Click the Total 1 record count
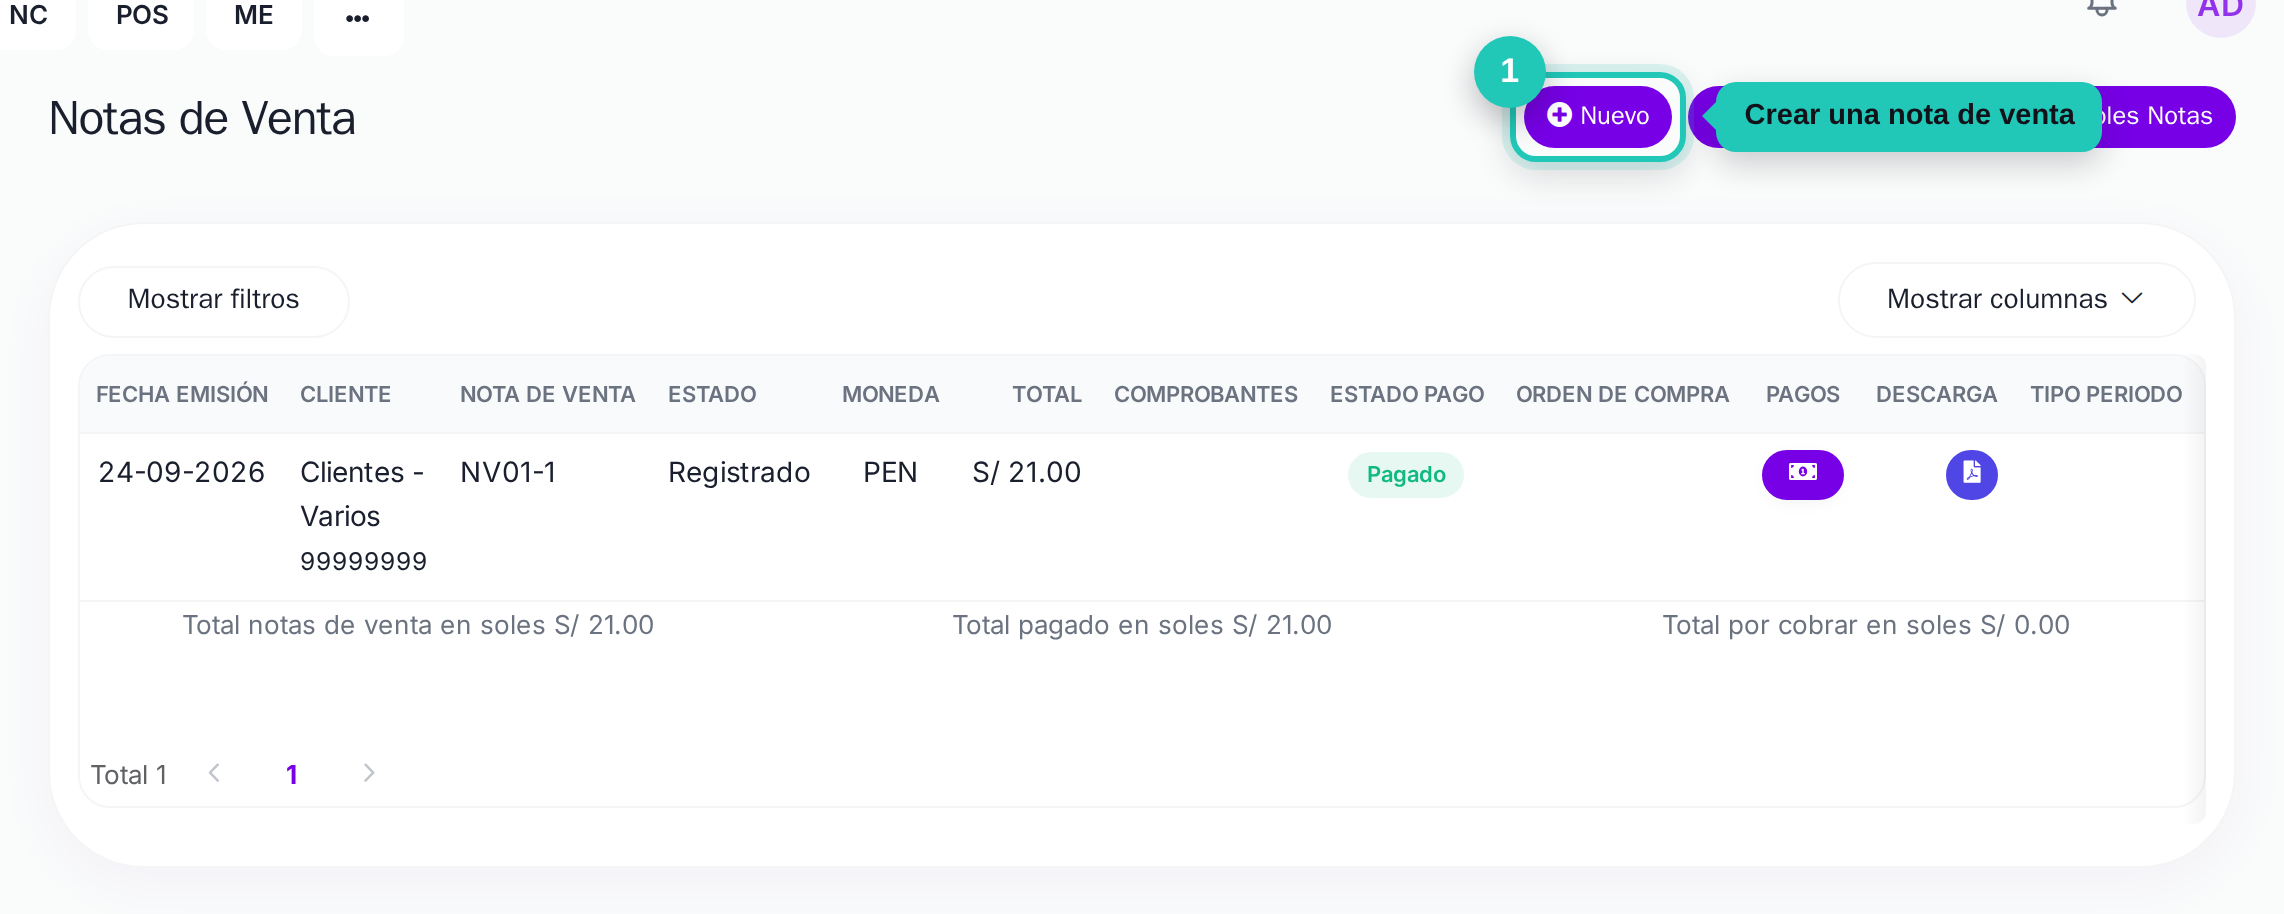 (x=129, y=775)
